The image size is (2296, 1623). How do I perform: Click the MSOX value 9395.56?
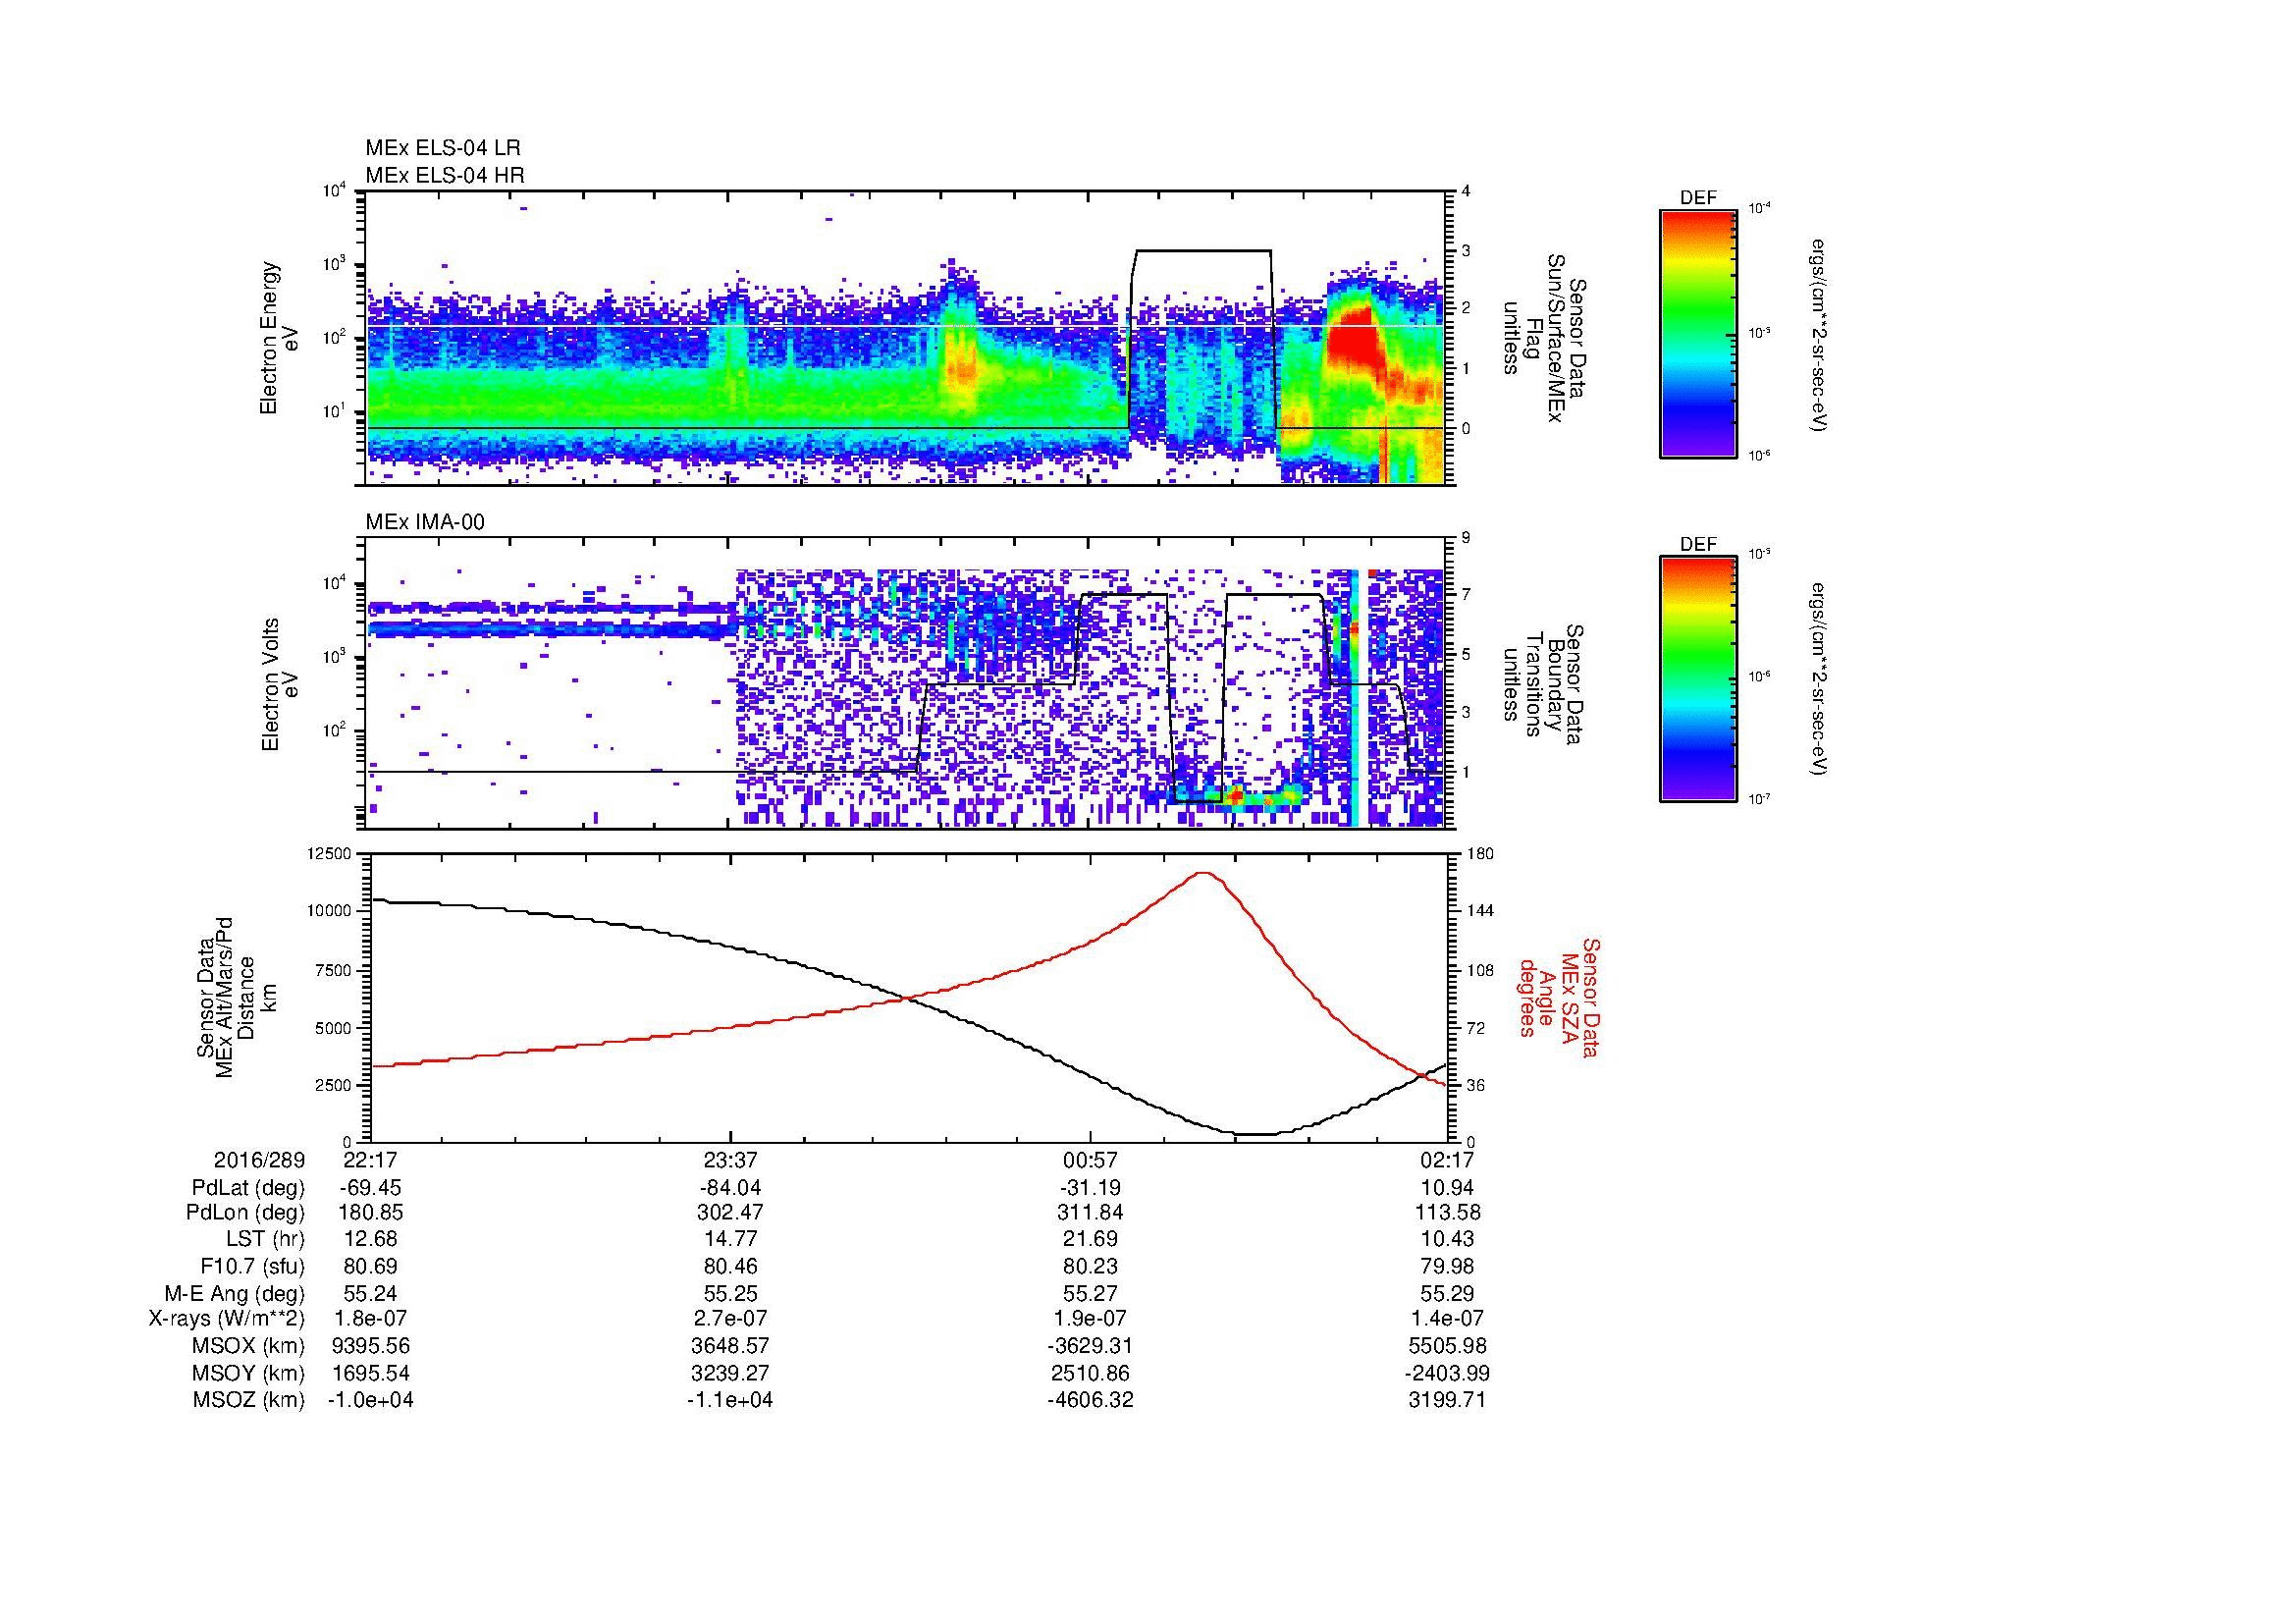(371, 1346)
